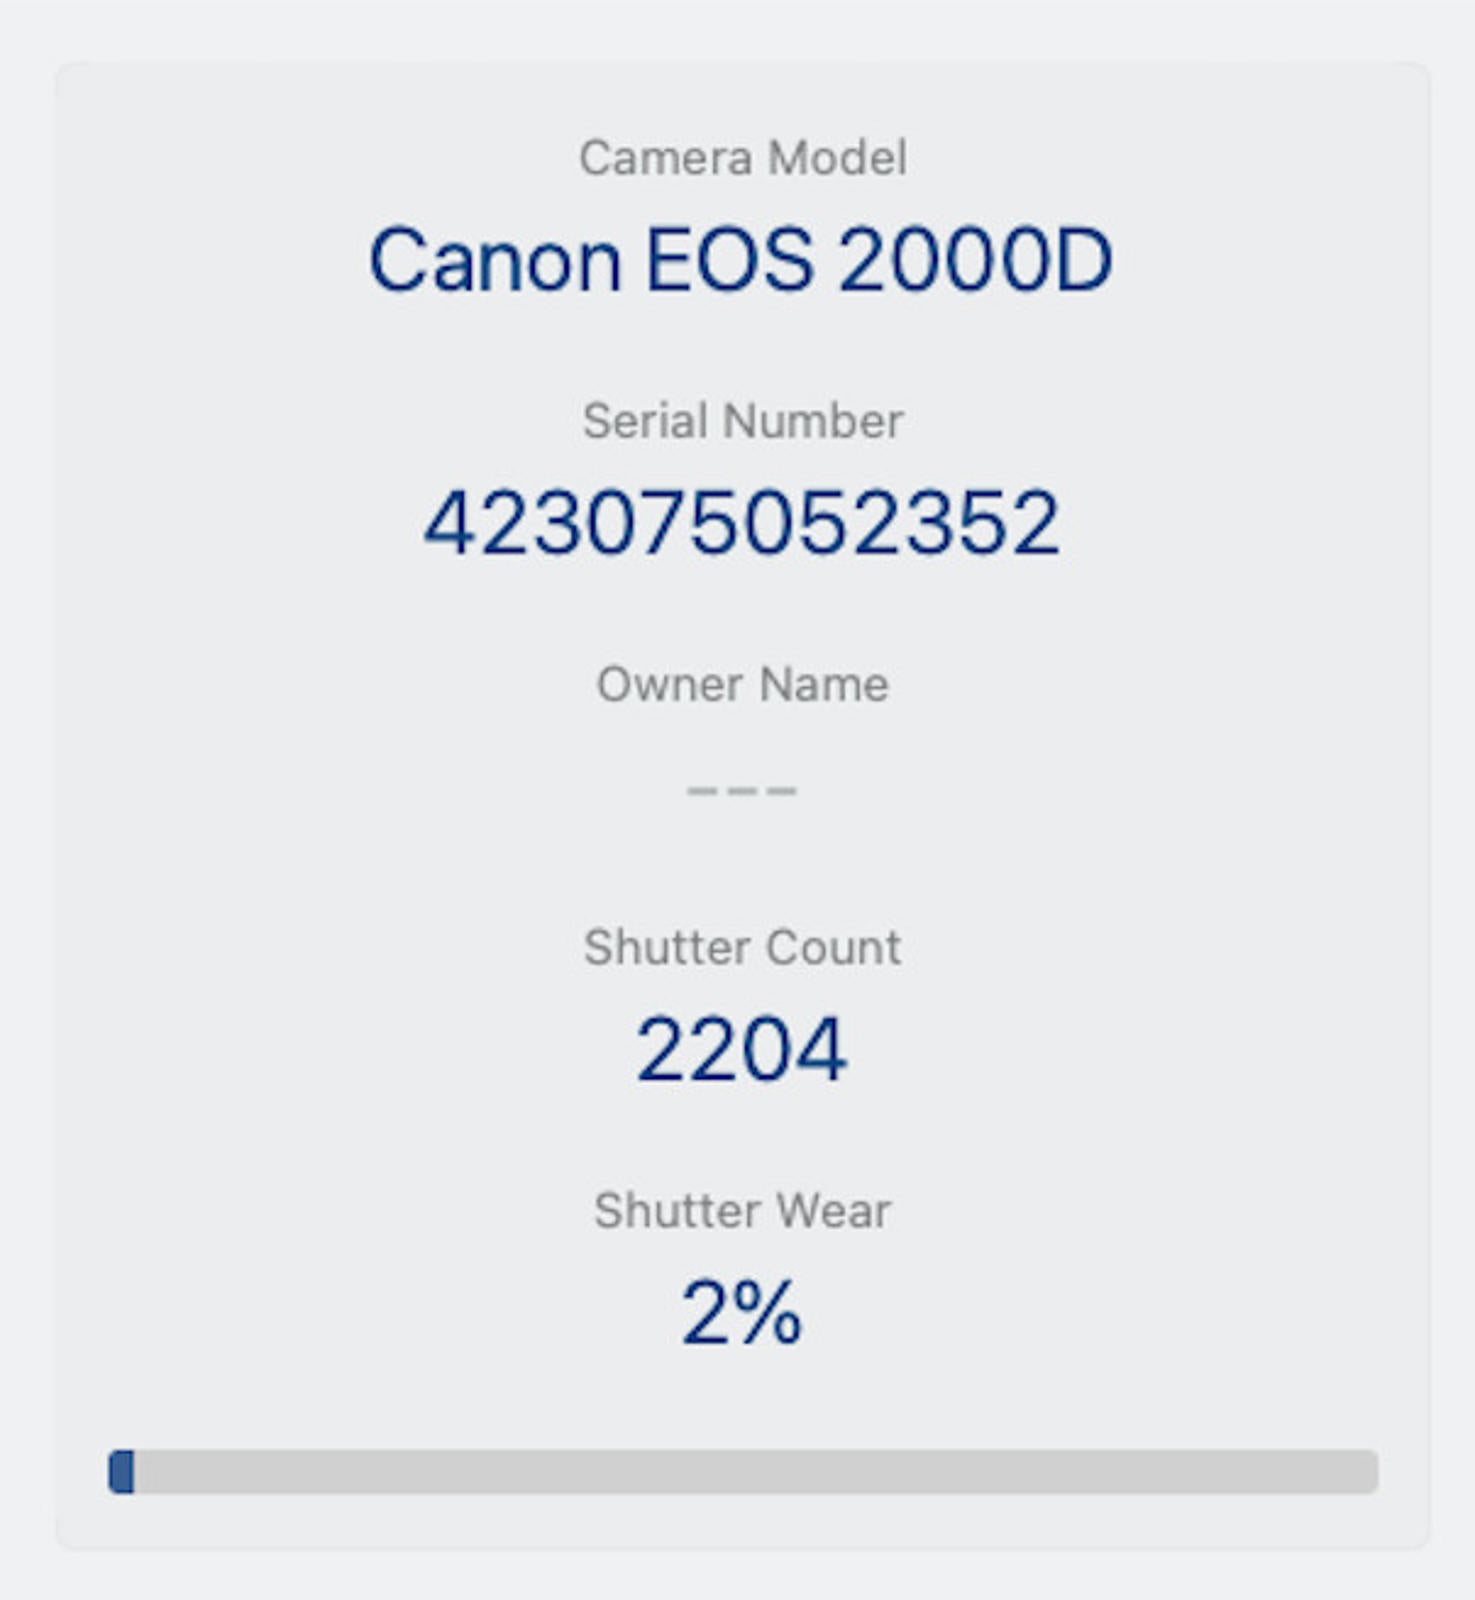Select the serial number 423075052352
The width and height of the screenshot is (1475, 1600).
(741, 523)
